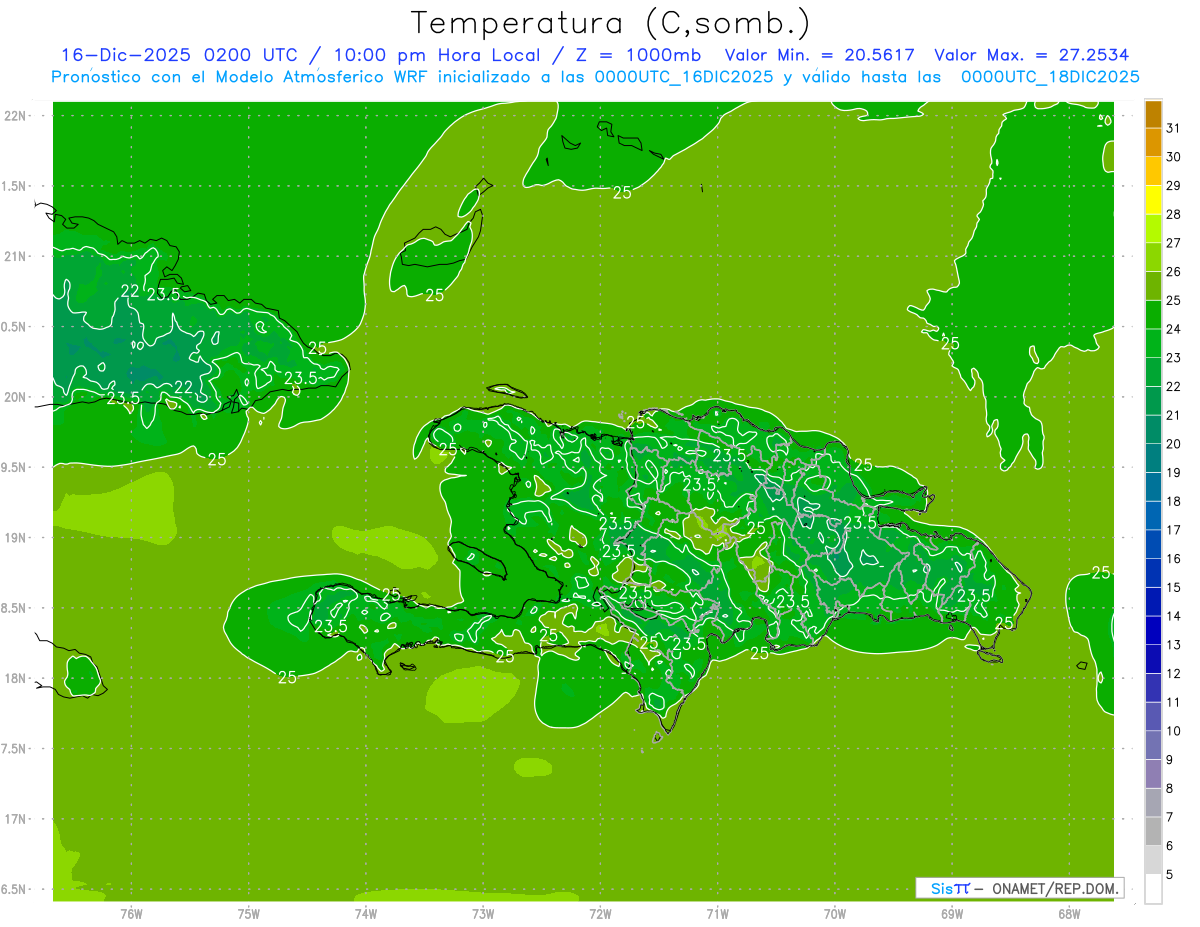Viewport: 1200px width, 927px height.
Task: Click the '17N' latitude axis label
Action: [15, 819]
